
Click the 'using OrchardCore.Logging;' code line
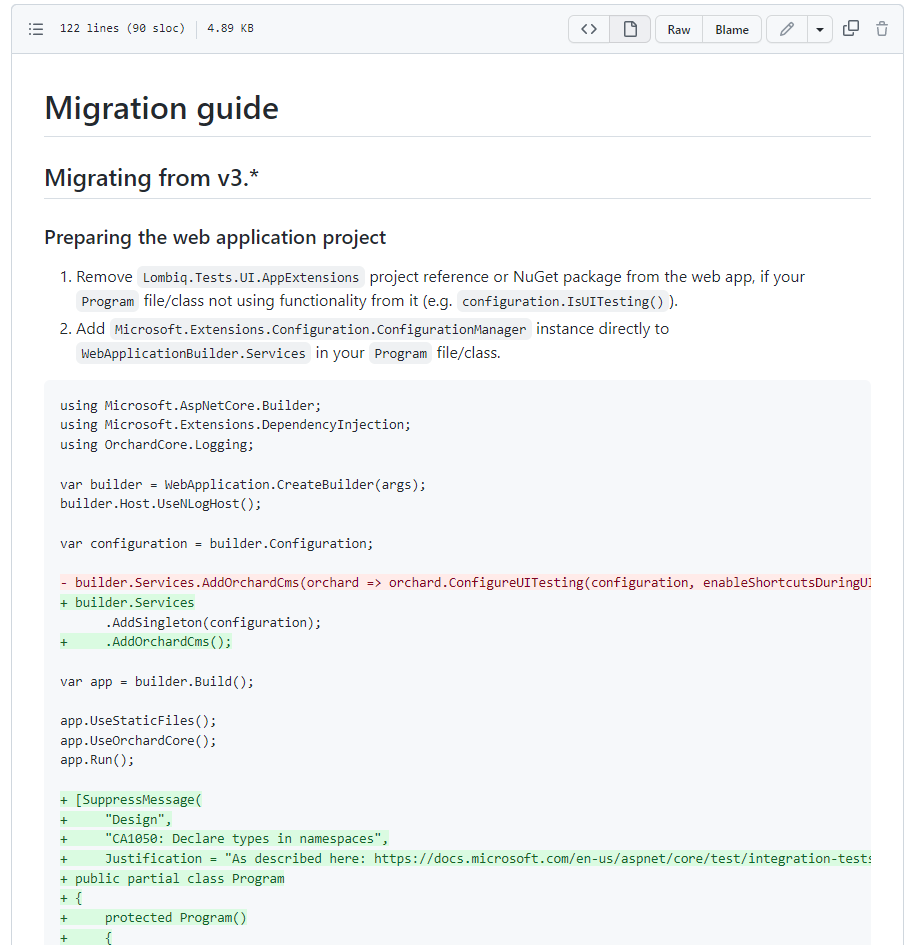pyautogui.click(x=157, y=445)
